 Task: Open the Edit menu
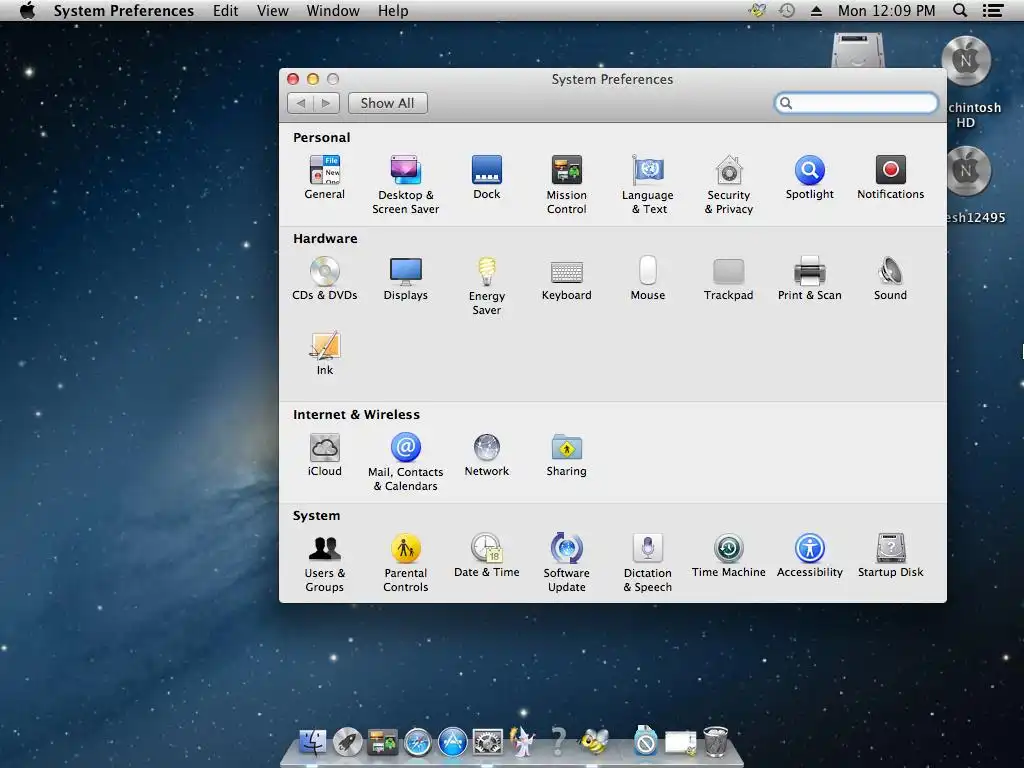point(225,10)
